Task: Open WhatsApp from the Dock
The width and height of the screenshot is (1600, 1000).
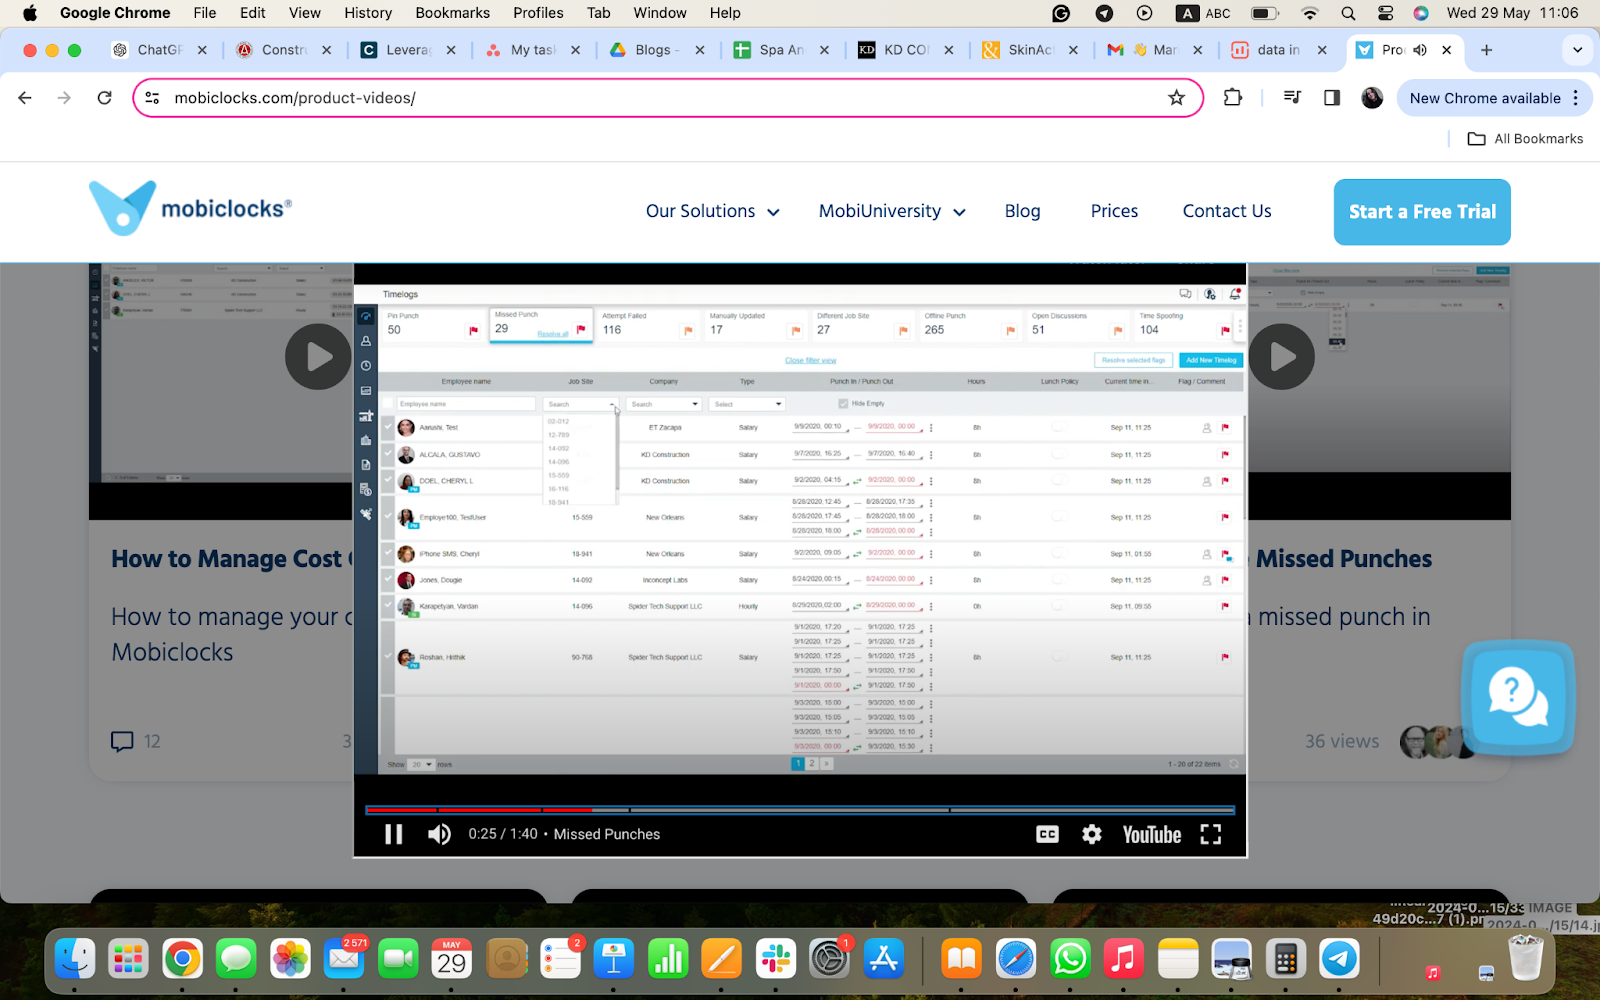Action: (1070, 959)
